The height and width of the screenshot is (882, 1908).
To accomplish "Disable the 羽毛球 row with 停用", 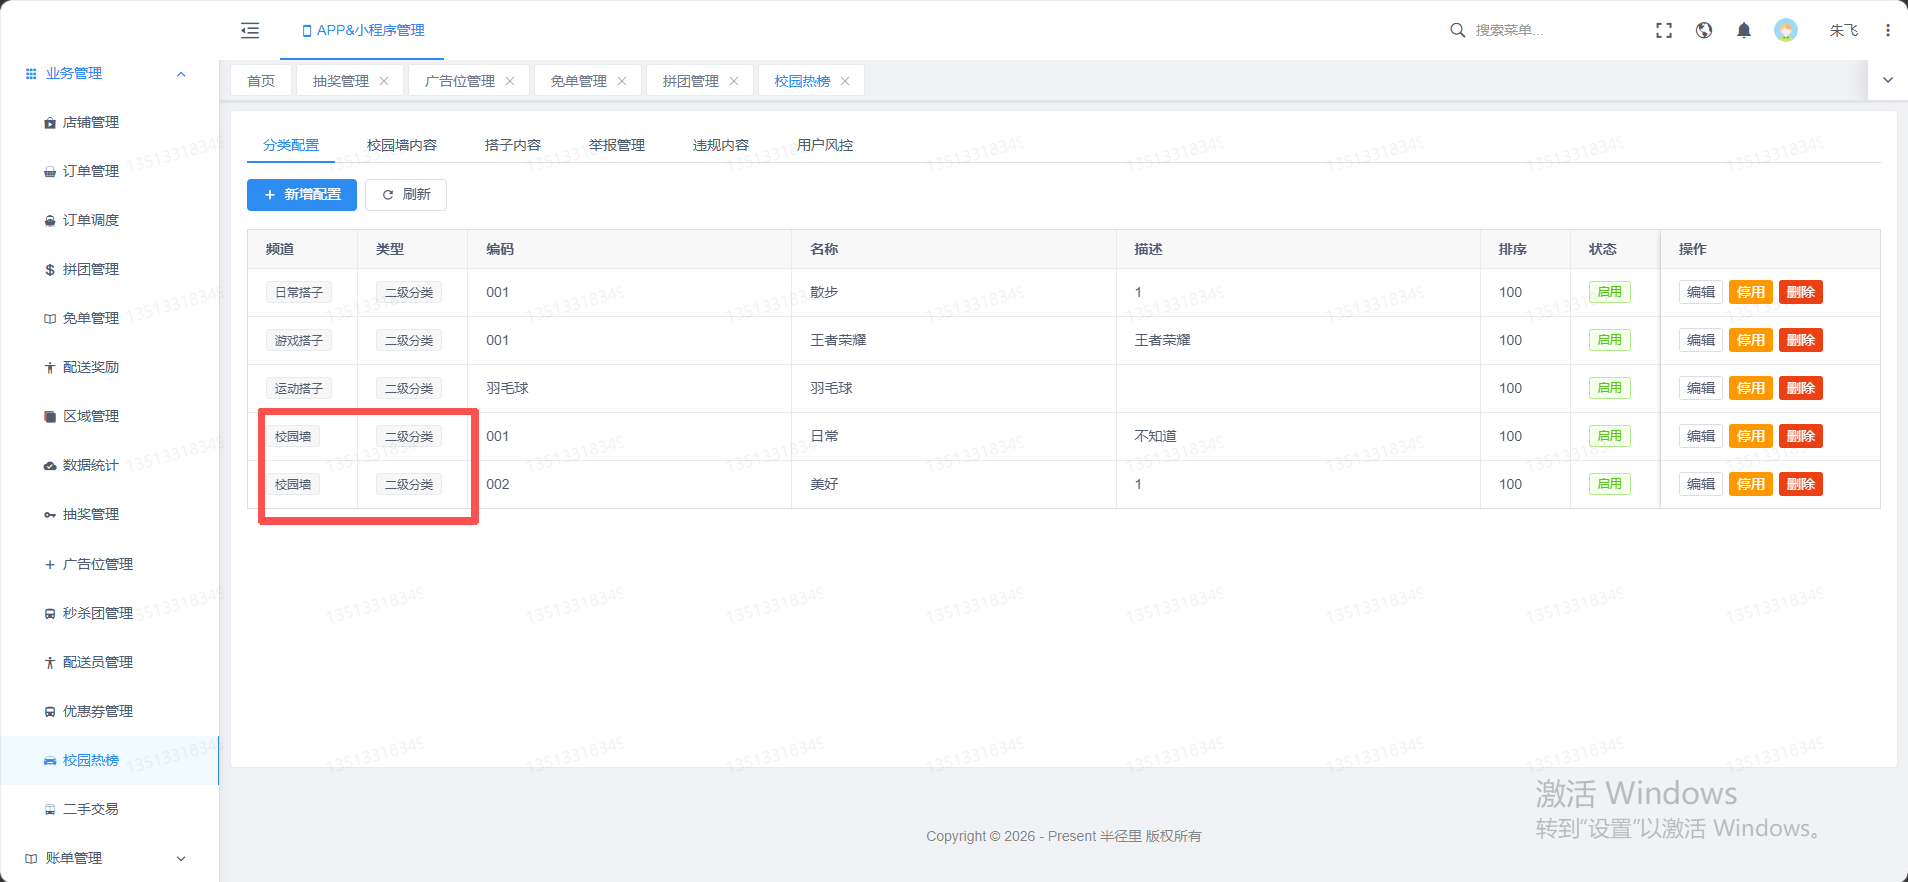I will pos(1750,388).
